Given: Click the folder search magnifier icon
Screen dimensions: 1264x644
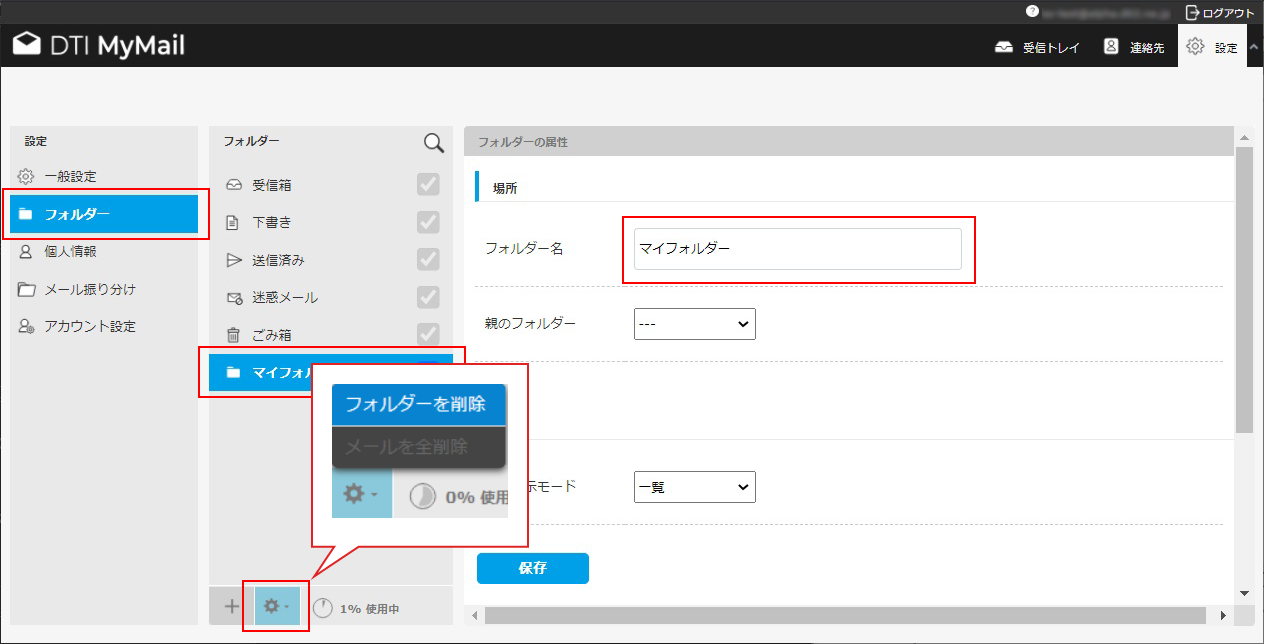Looking at the screenshot, I should [x=434, y=143].
